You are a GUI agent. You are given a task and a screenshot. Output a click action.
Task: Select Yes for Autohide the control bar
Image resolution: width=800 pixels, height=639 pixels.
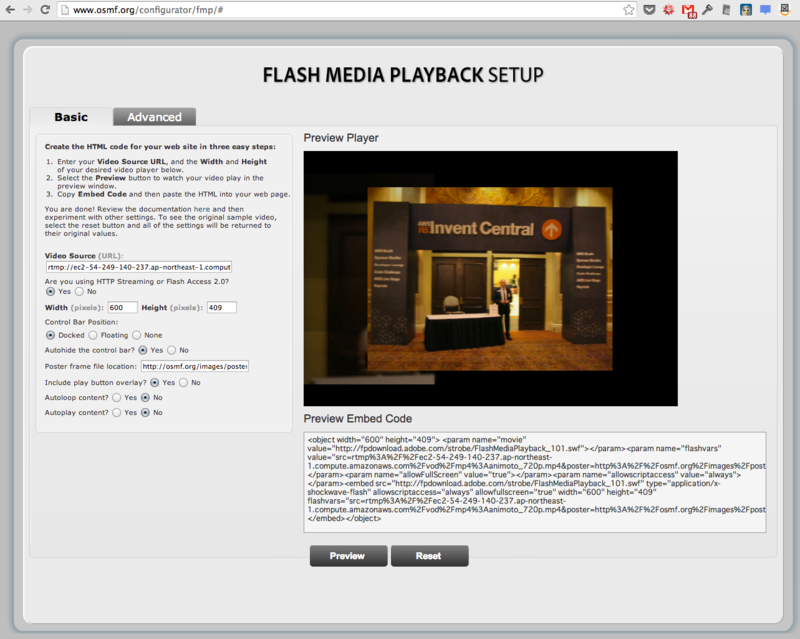[x=143, y=350]
